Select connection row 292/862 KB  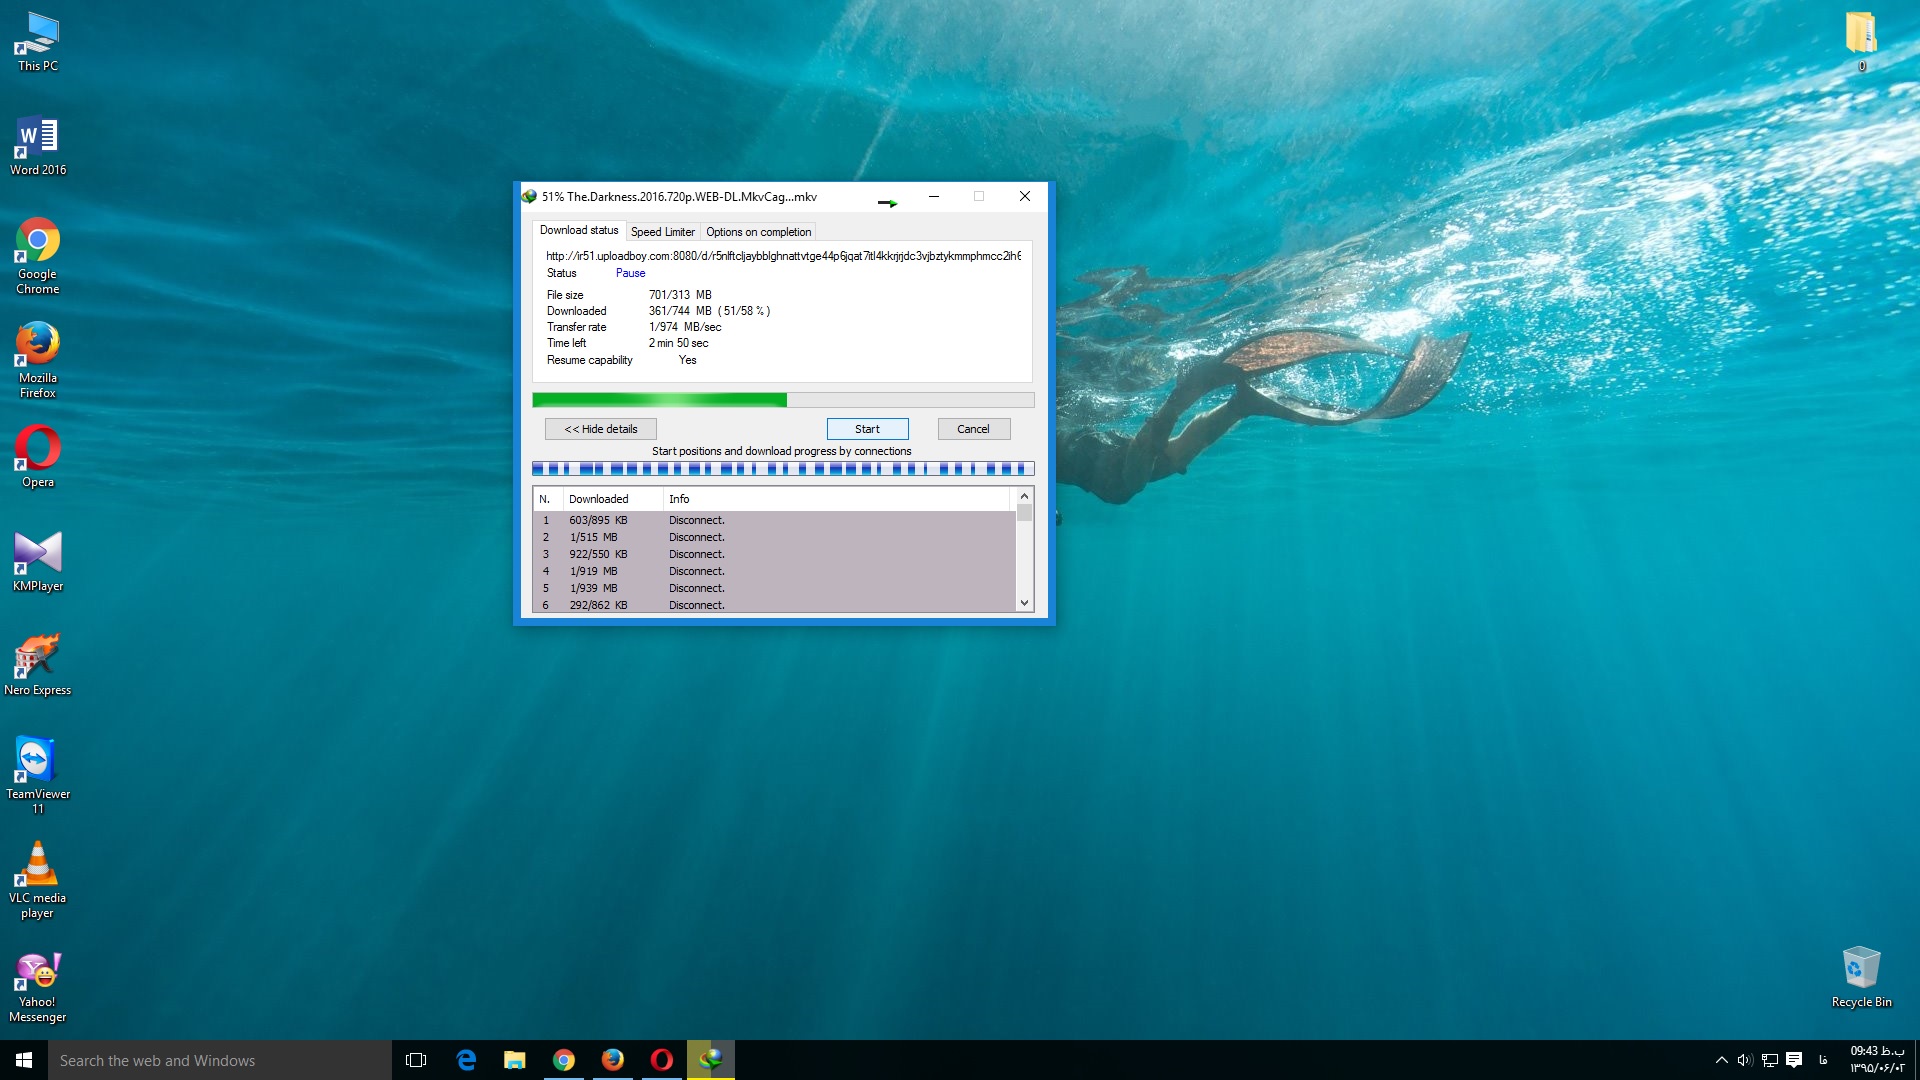point(775,605)
